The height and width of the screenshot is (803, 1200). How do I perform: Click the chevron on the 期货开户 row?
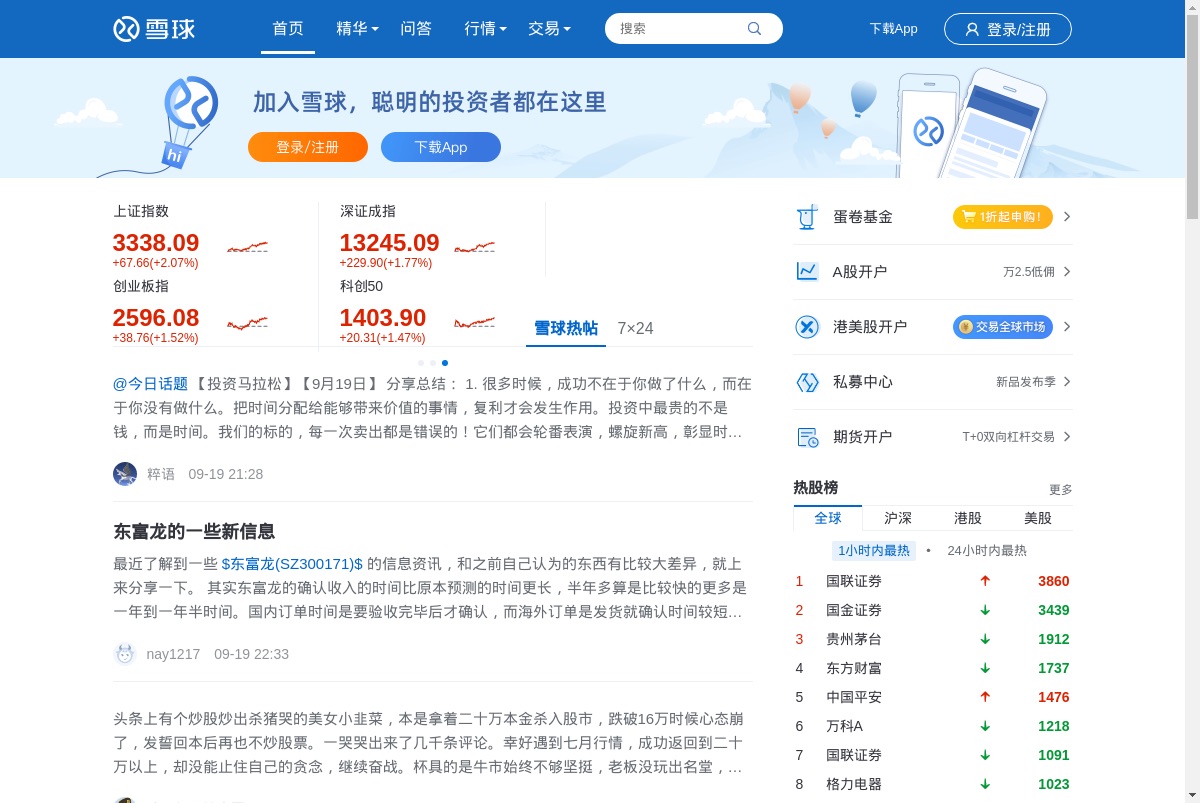pos(1067,437)
